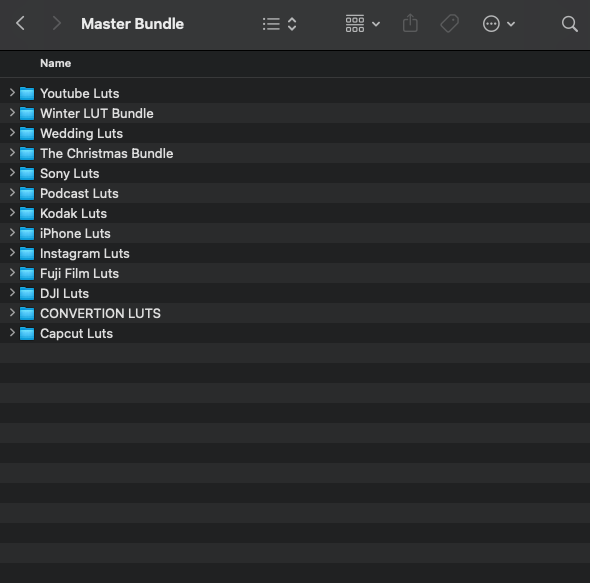Click the 'DJI Luts' name text
Viewport: 590px width, 583px height.
pos(64,294)
